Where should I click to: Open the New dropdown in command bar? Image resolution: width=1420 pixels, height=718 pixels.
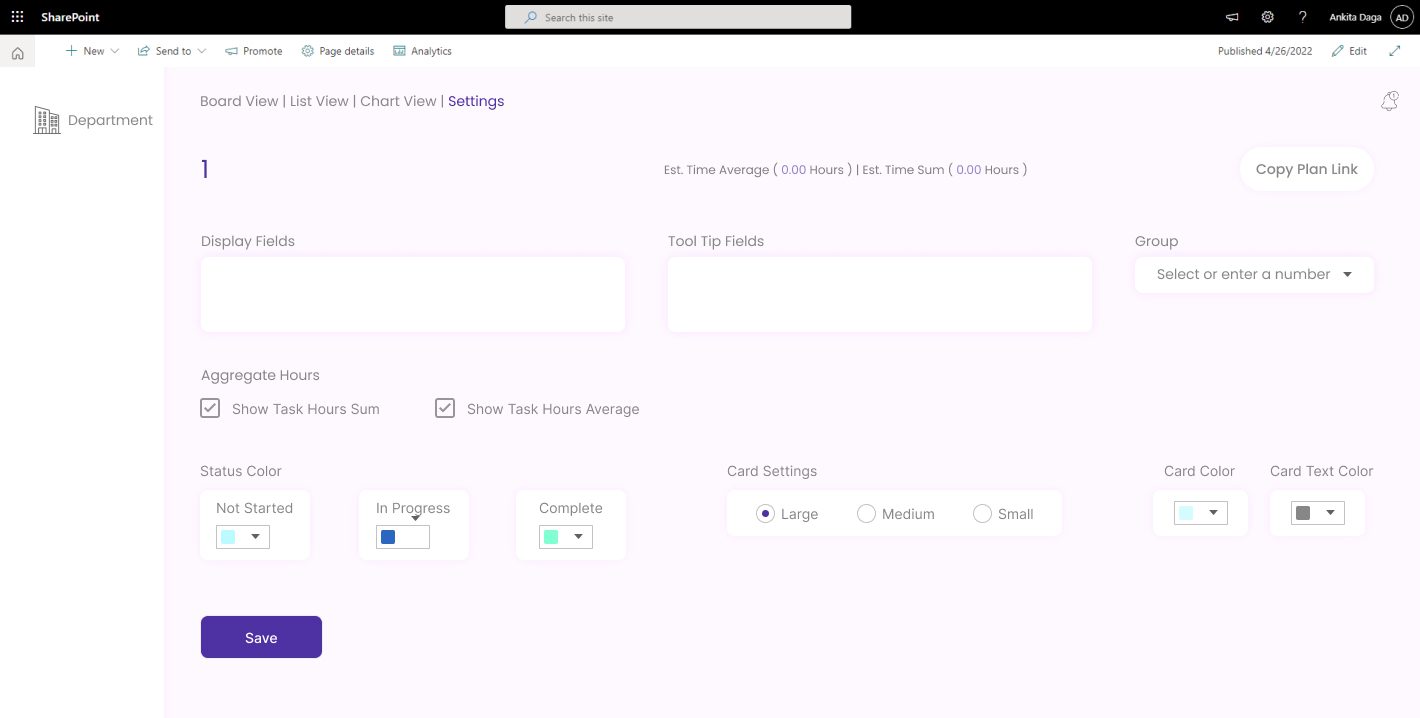pyautogui.click(x=92, y=51)
